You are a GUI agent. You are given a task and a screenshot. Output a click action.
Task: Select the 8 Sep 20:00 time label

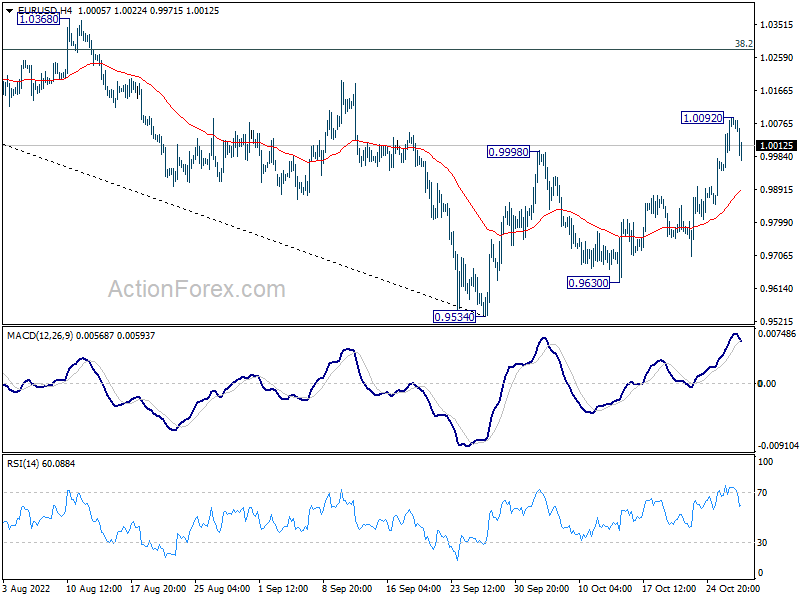point(347,589)
